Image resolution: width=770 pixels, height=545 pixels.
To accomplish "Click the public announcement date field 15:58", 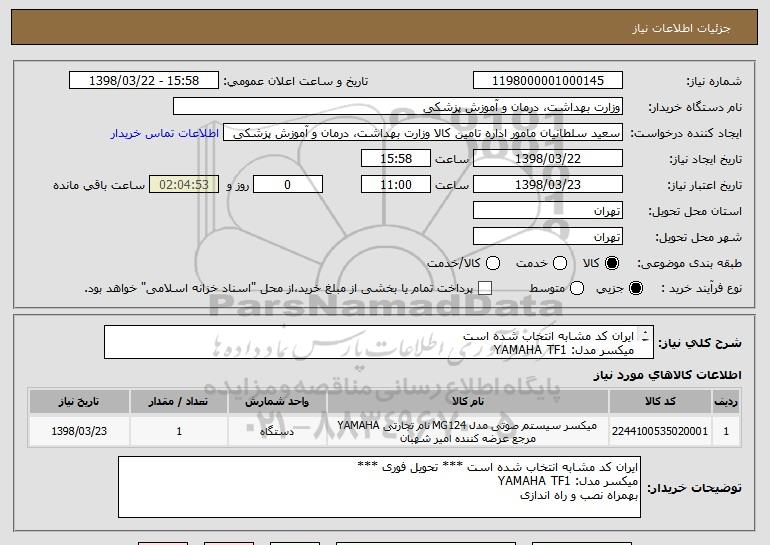I will click(144, 81).
